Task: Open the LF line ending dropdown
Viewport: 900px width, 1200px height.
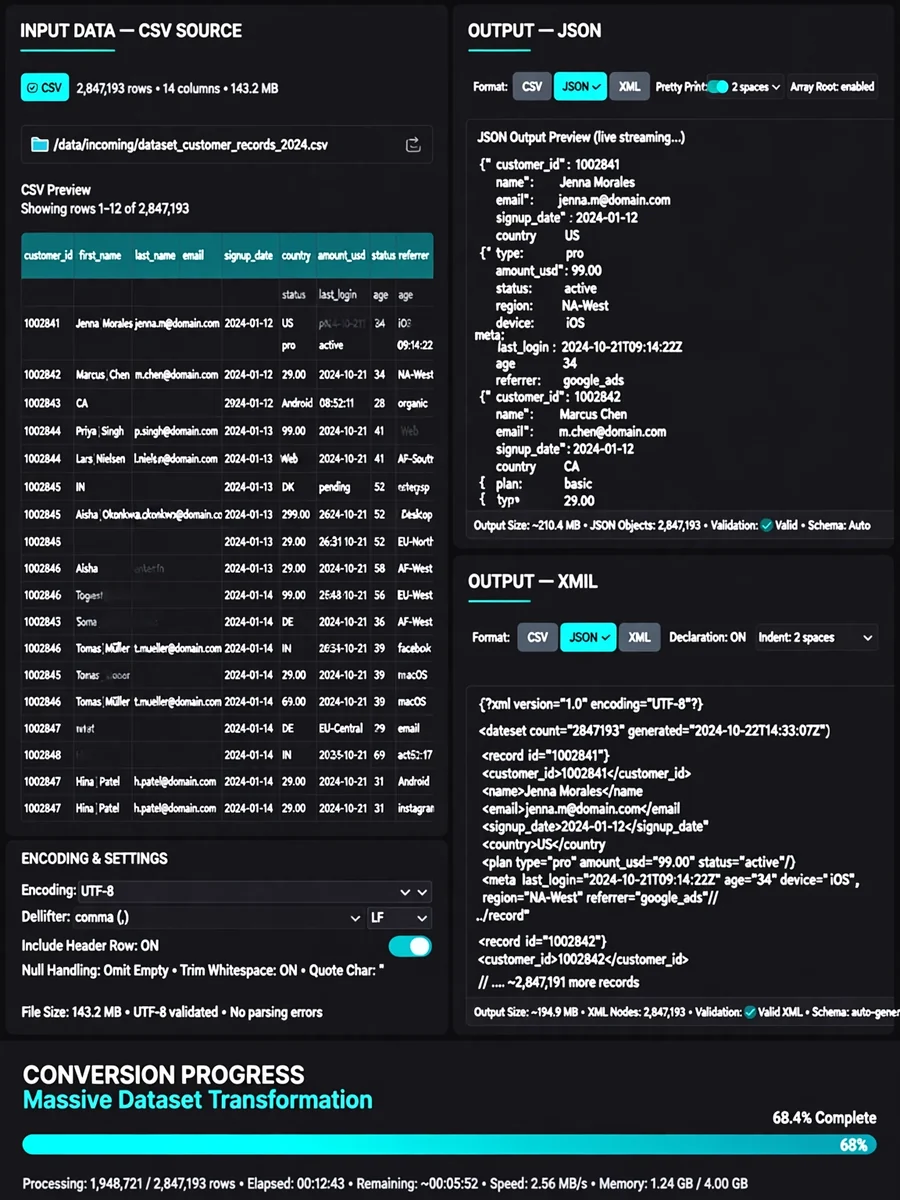Action: (x=400, y=917)
